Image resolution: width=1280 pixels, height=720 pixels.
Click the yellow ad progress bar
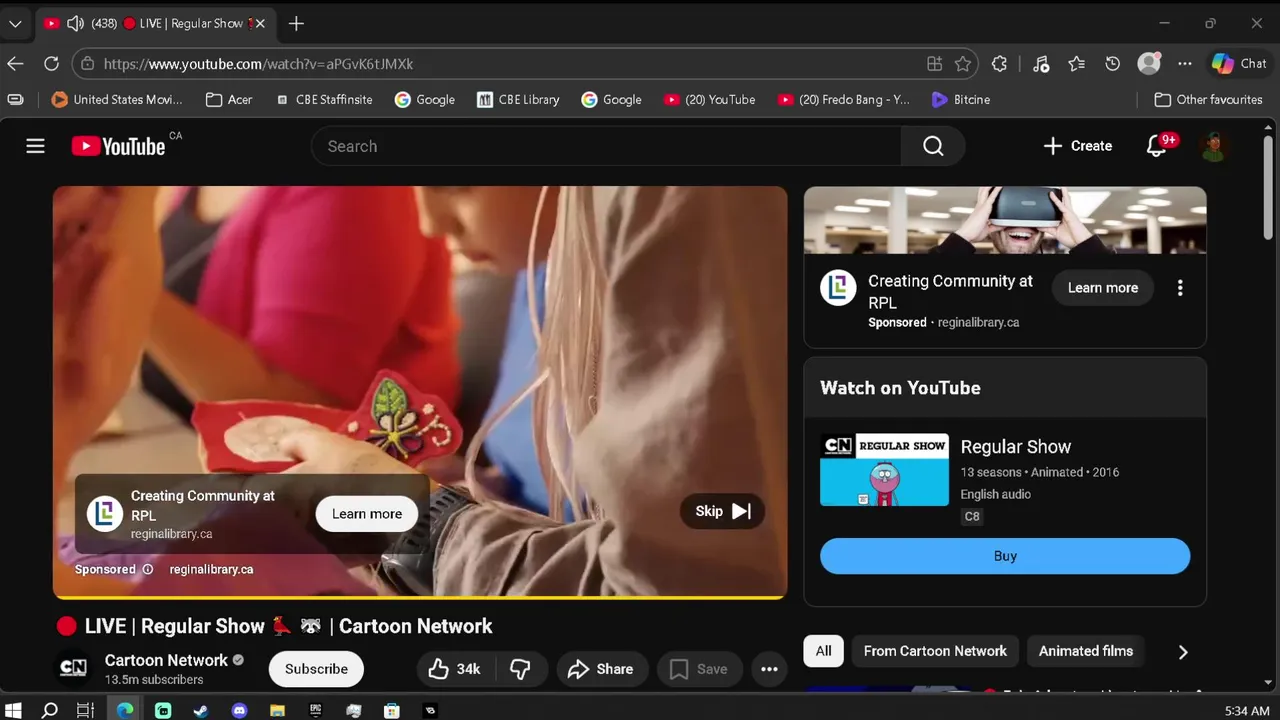[420, 597]
